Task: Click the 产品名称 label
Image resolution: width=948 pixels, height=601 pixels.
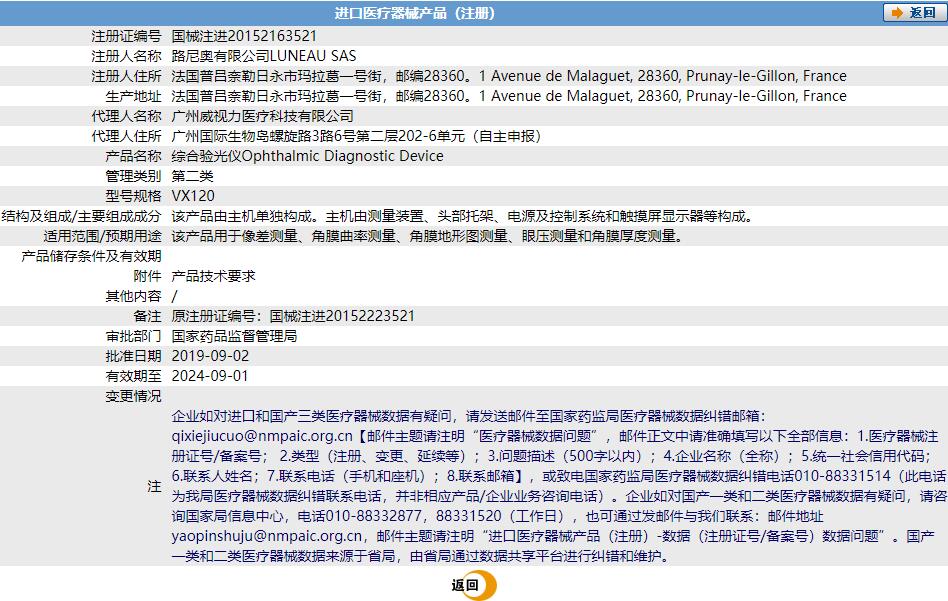Action: coord(134,155)
